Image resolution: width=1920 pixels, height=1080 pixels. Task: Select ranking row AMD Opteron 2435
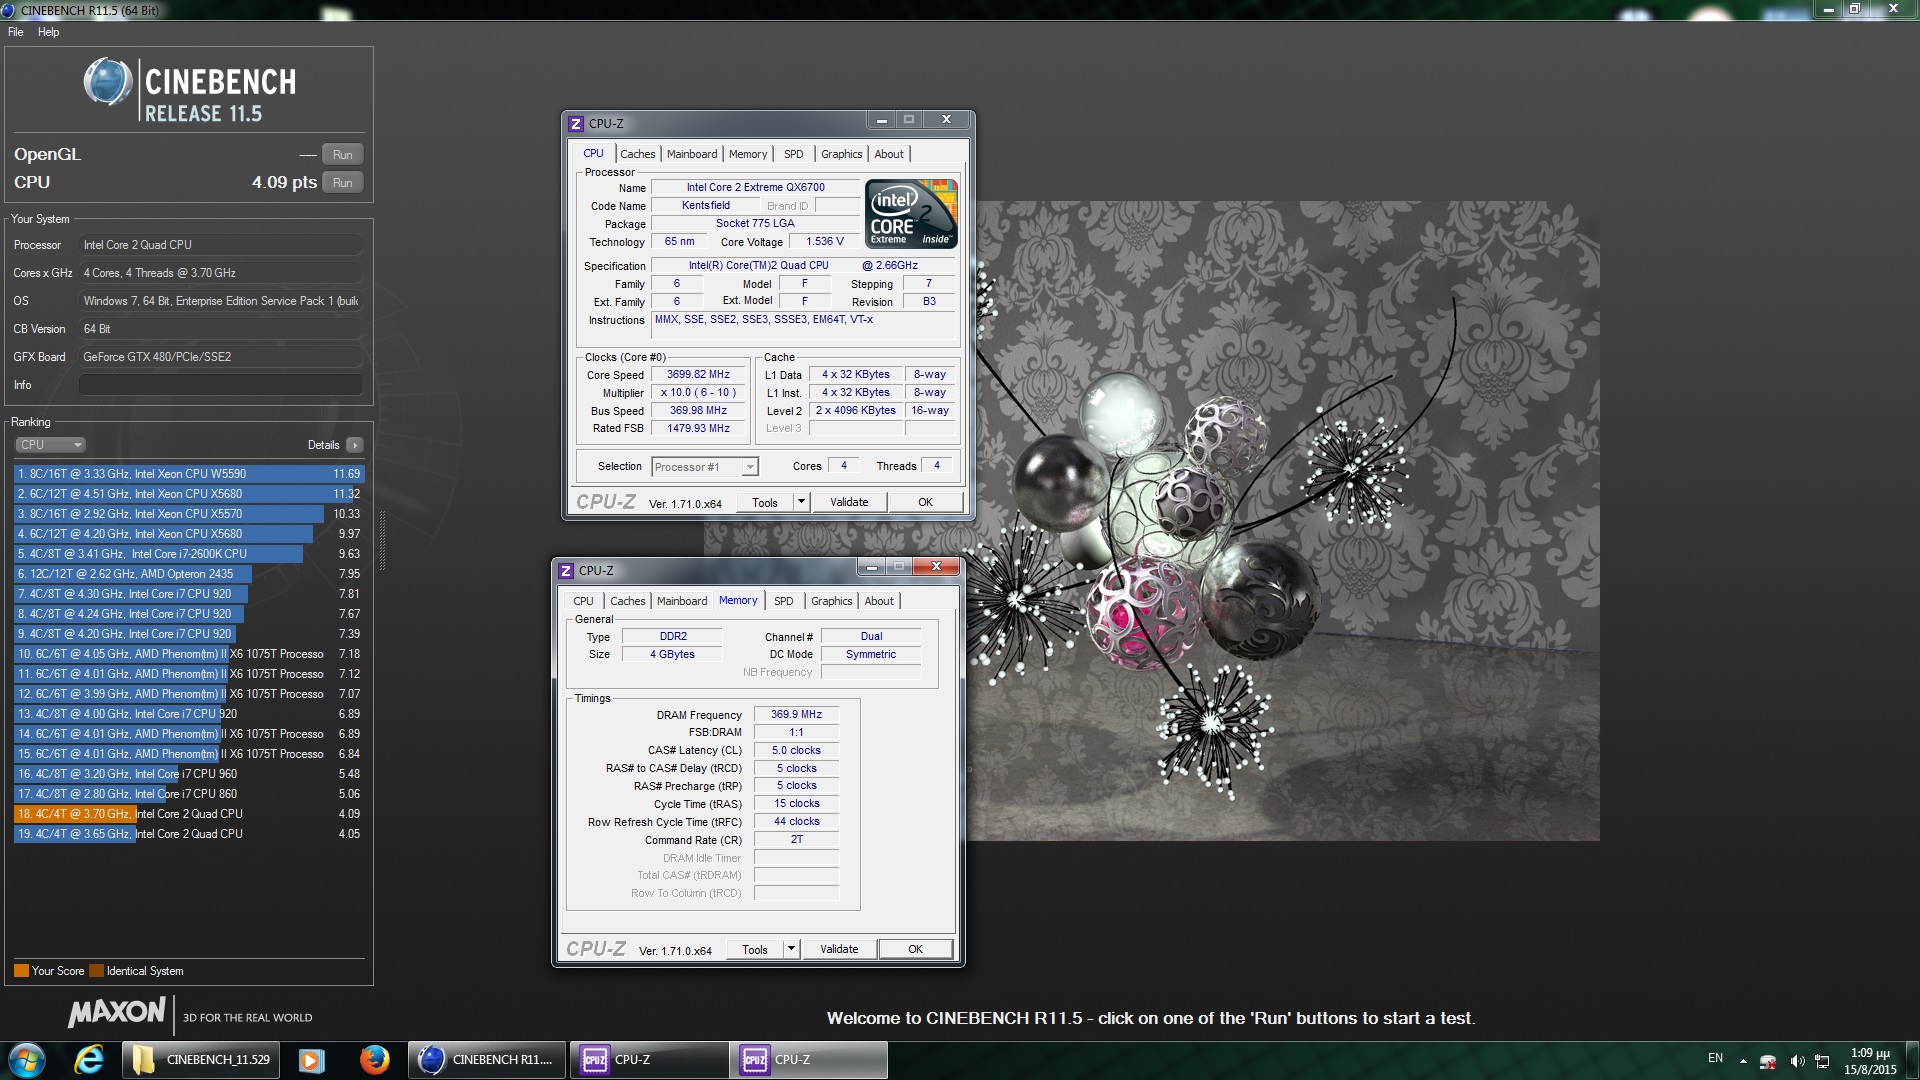pos(189,574)
